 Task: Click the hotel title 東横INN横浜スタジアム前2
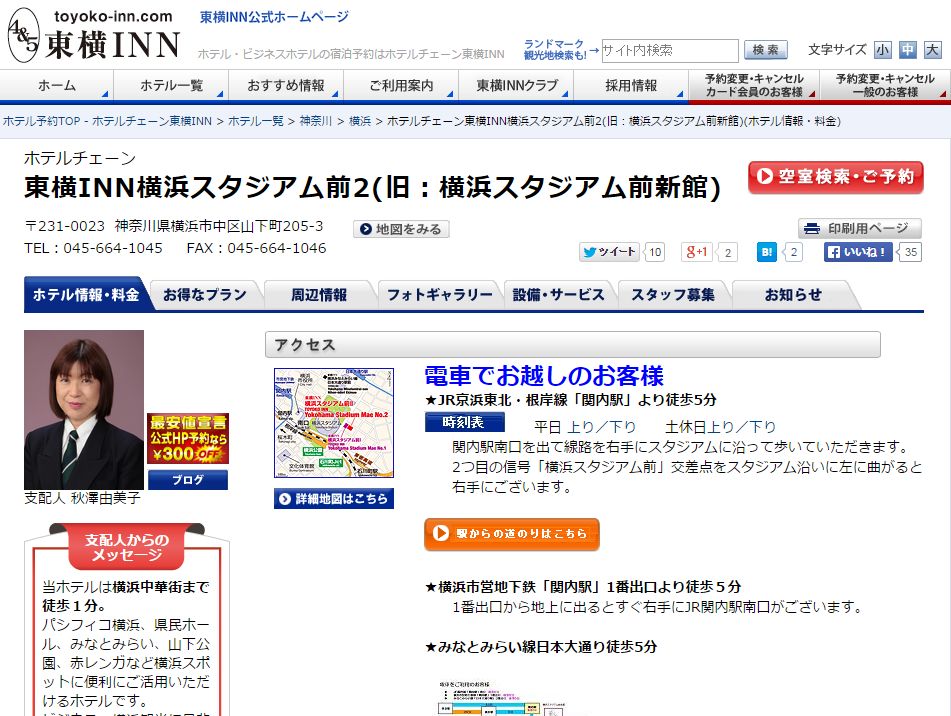[372, 187]
